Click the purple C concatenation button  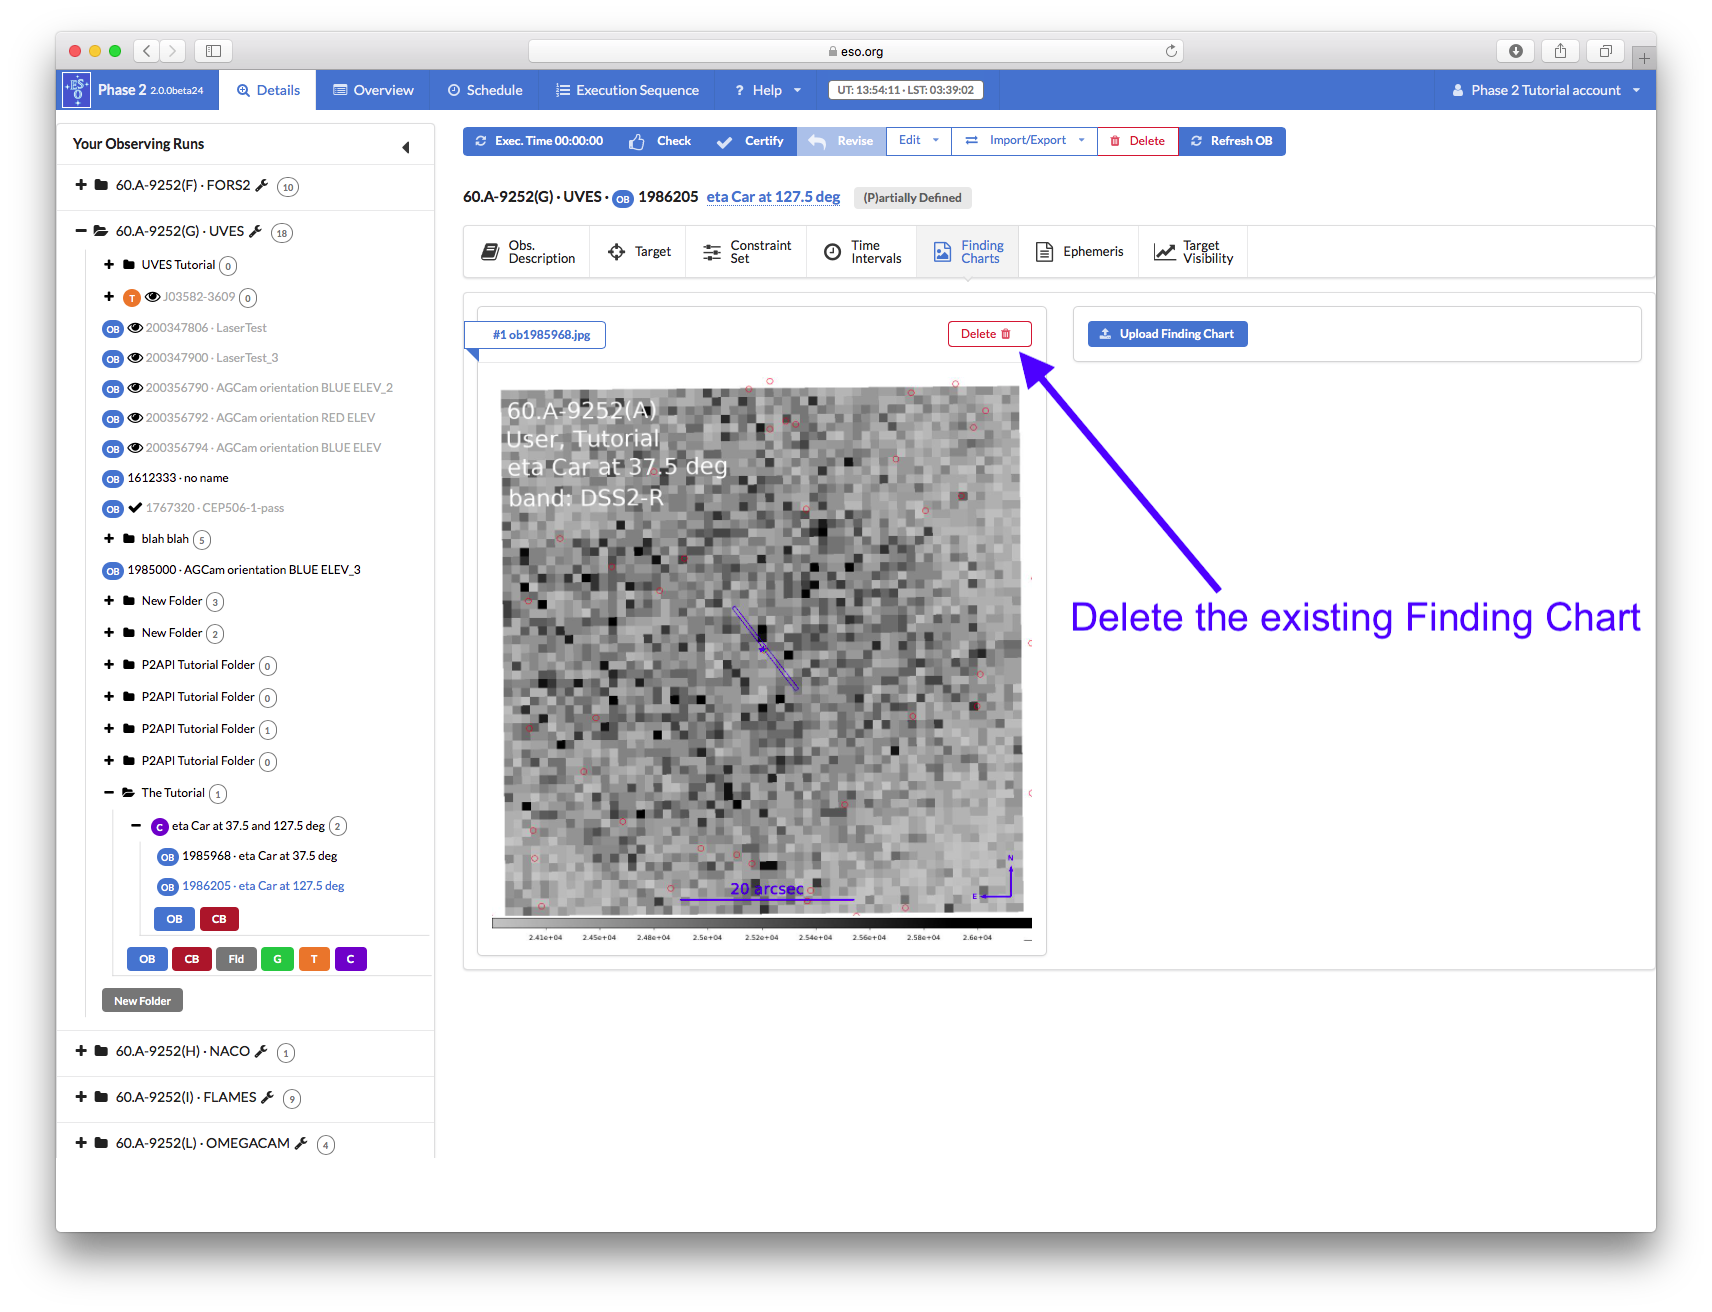(x=350, y=959)
